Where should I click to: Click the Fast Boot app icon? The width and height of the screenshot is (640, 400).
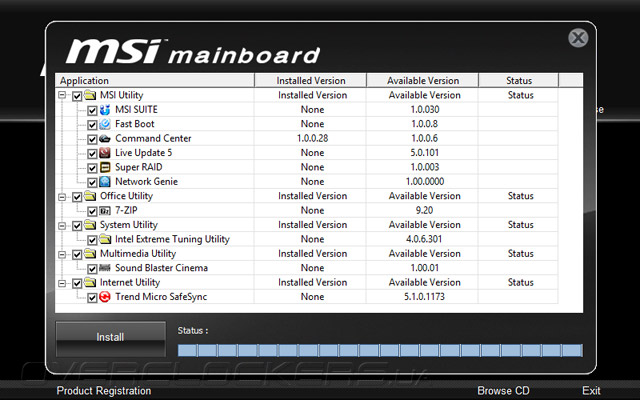tap(105, 124)
